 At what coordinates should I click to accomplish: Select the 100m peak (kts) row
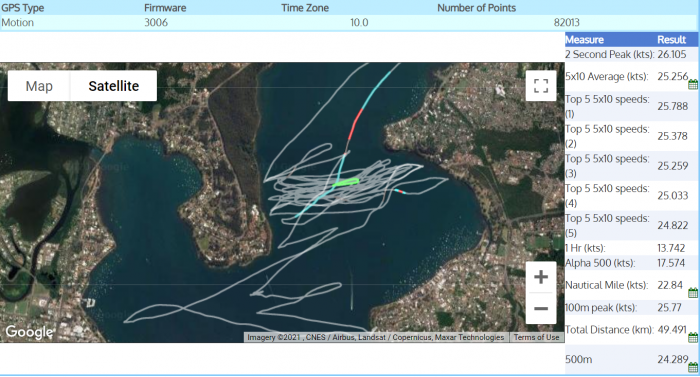tap(631, 308)
